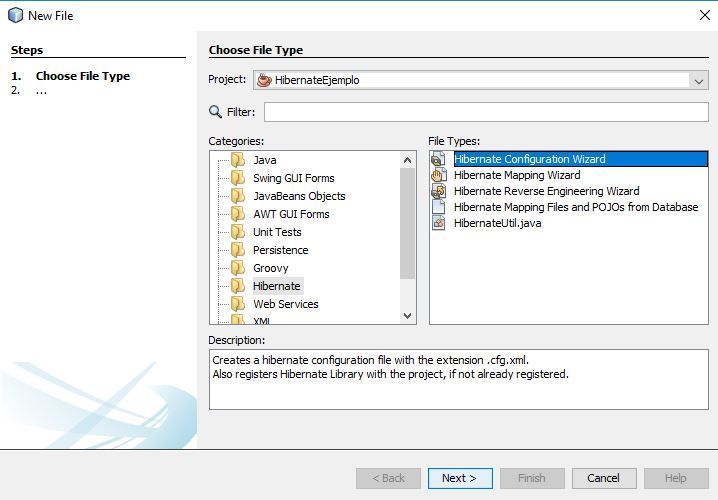Click the Hibernate Mapping Wizard hand icon
This screenshot has width=718, height=500.
439,175
